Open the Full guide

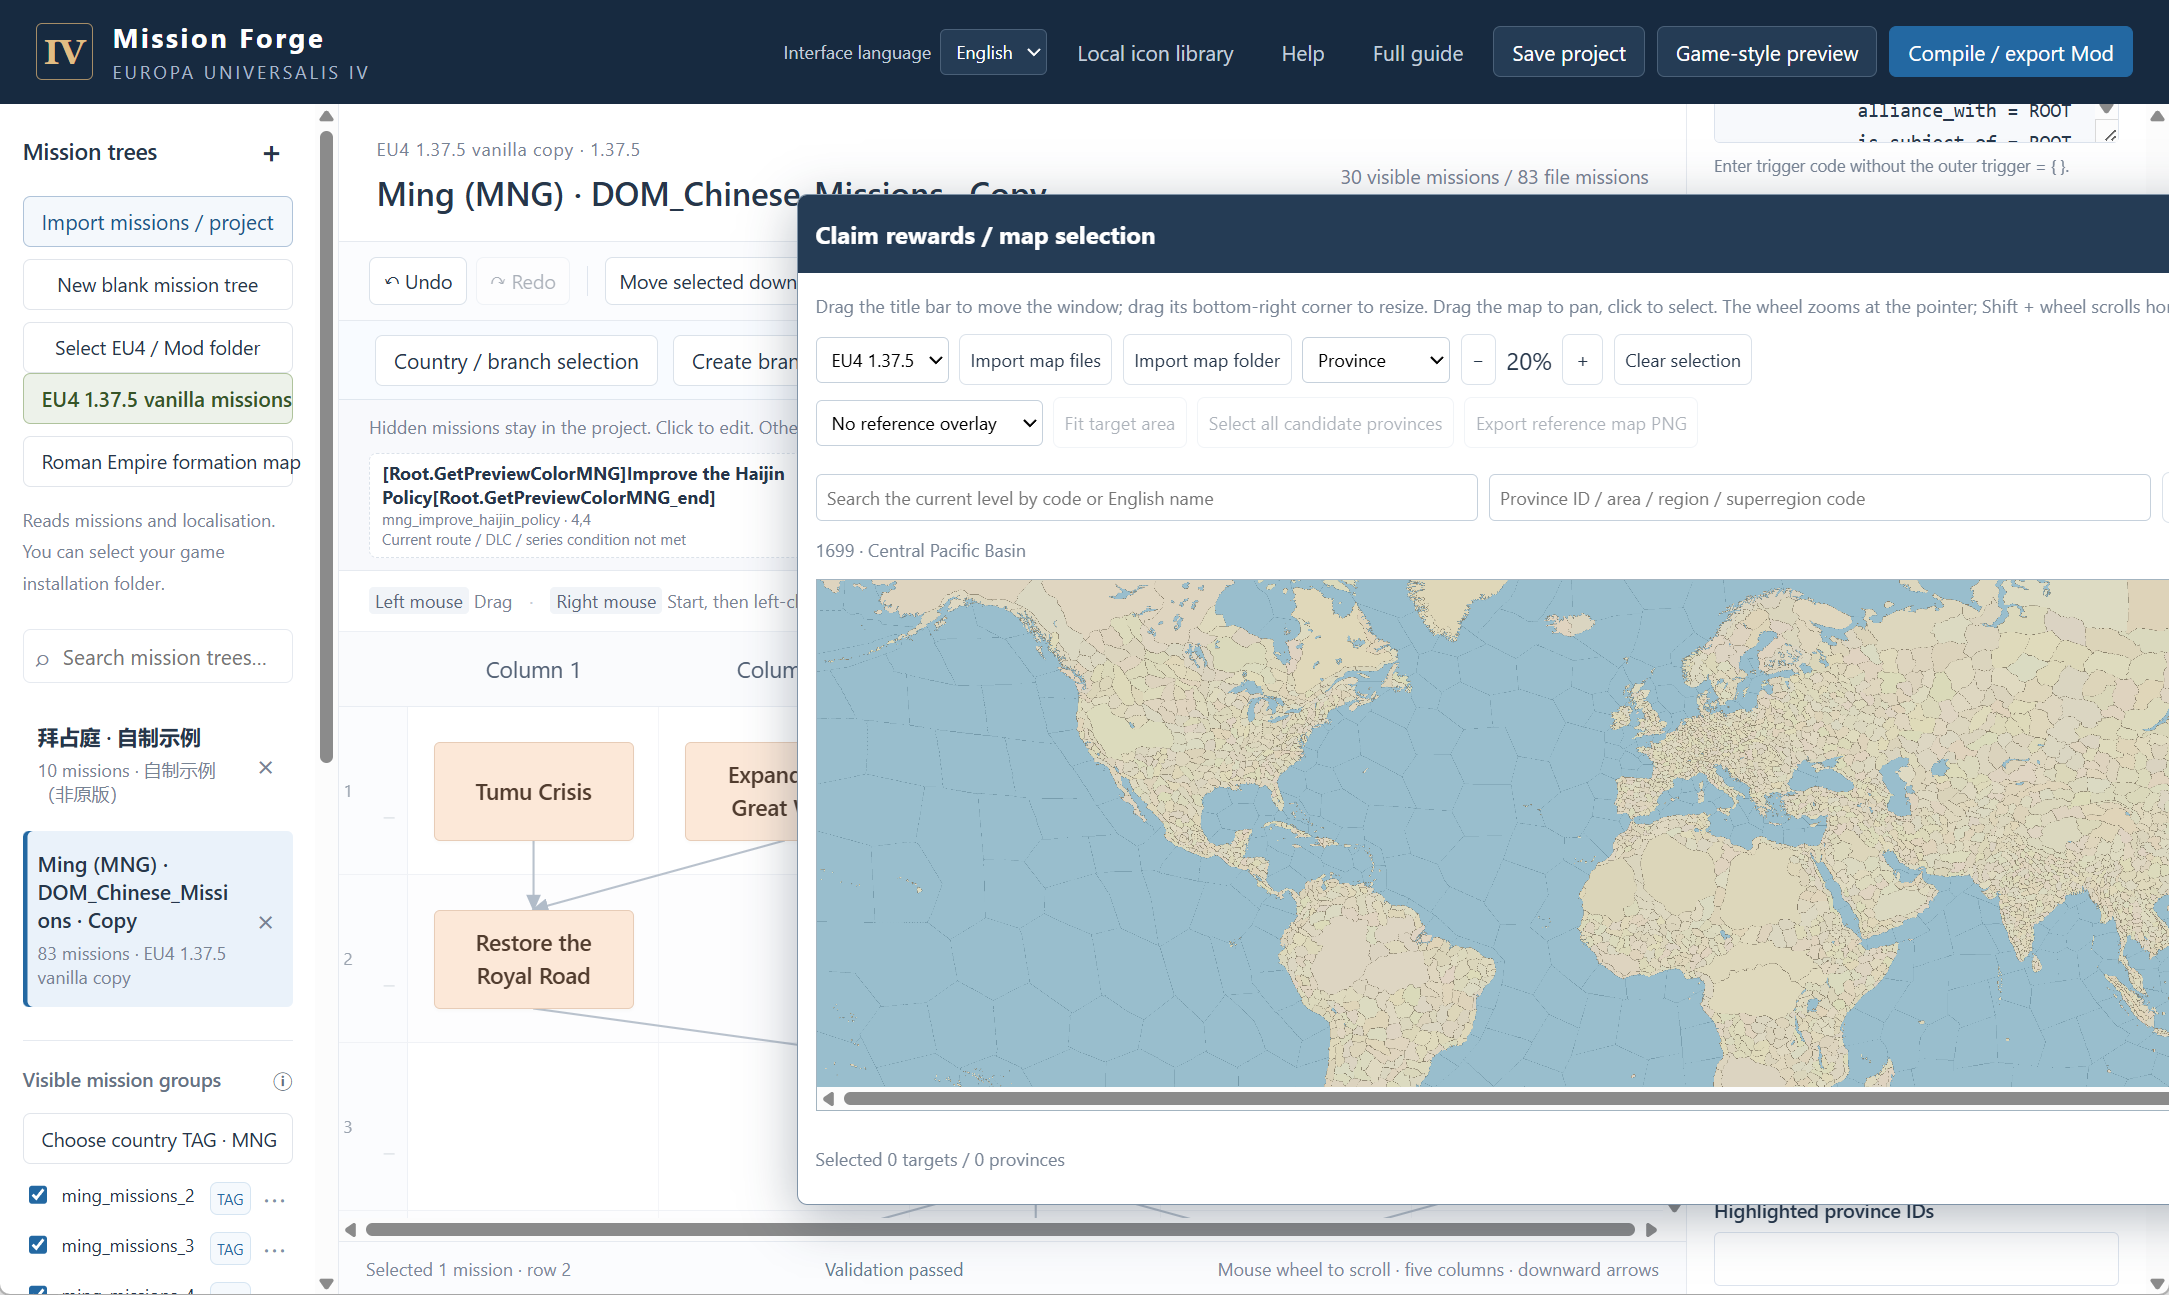pyautogui.click(x=1417, y=53)
